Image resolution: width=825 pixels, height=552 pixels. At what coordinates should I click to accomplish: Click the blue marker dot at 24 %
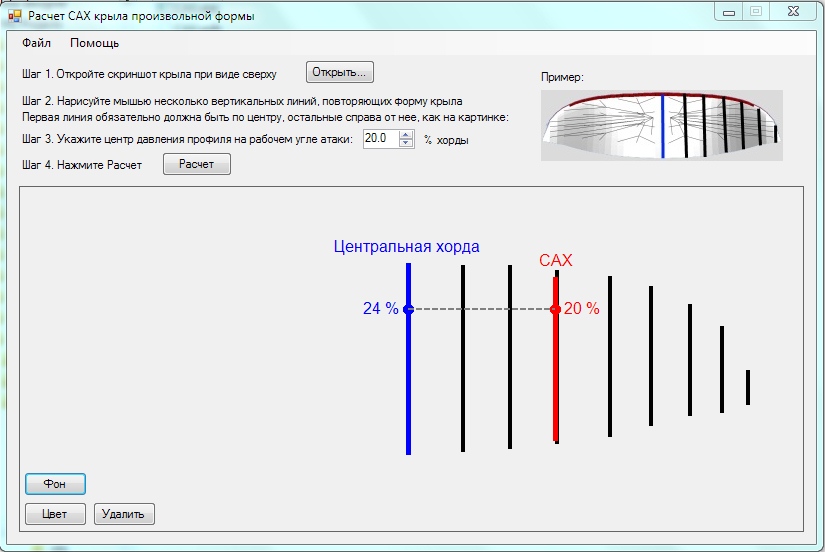click(x=408, y=310)
